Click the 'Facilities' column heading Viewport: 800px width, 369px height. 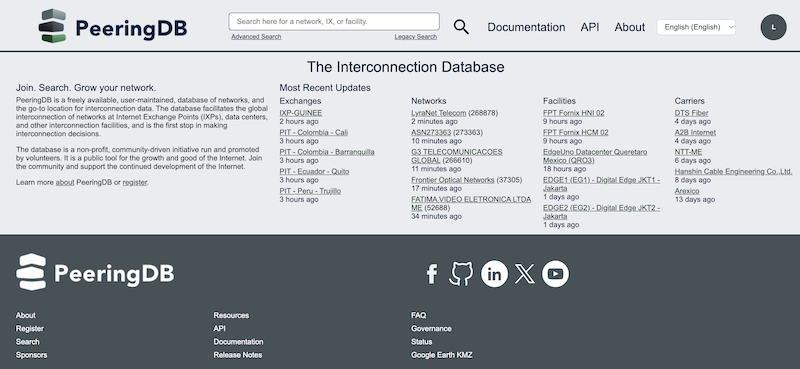pos(559,101)
